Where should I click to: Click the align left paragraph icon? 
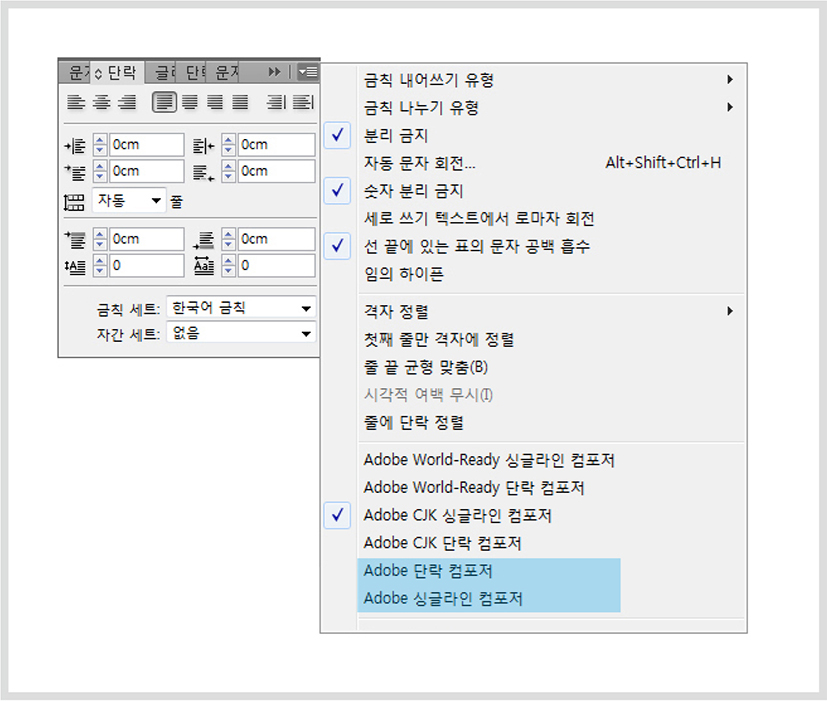point(76,102)
